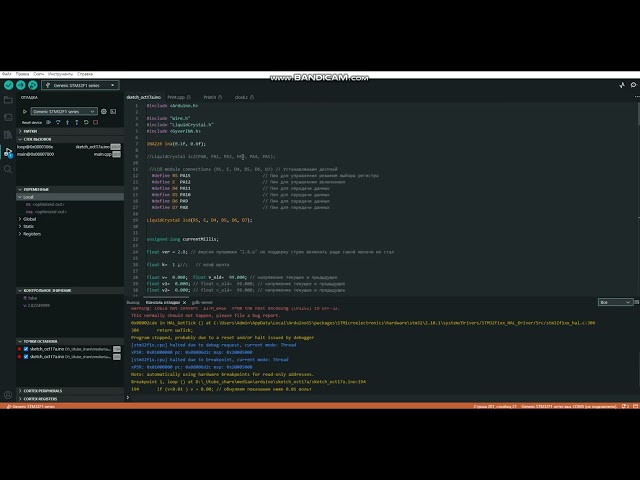This screenshot has height=480, width=640.
Task: Collapse the Local variables node
Action: click(70, 197)
